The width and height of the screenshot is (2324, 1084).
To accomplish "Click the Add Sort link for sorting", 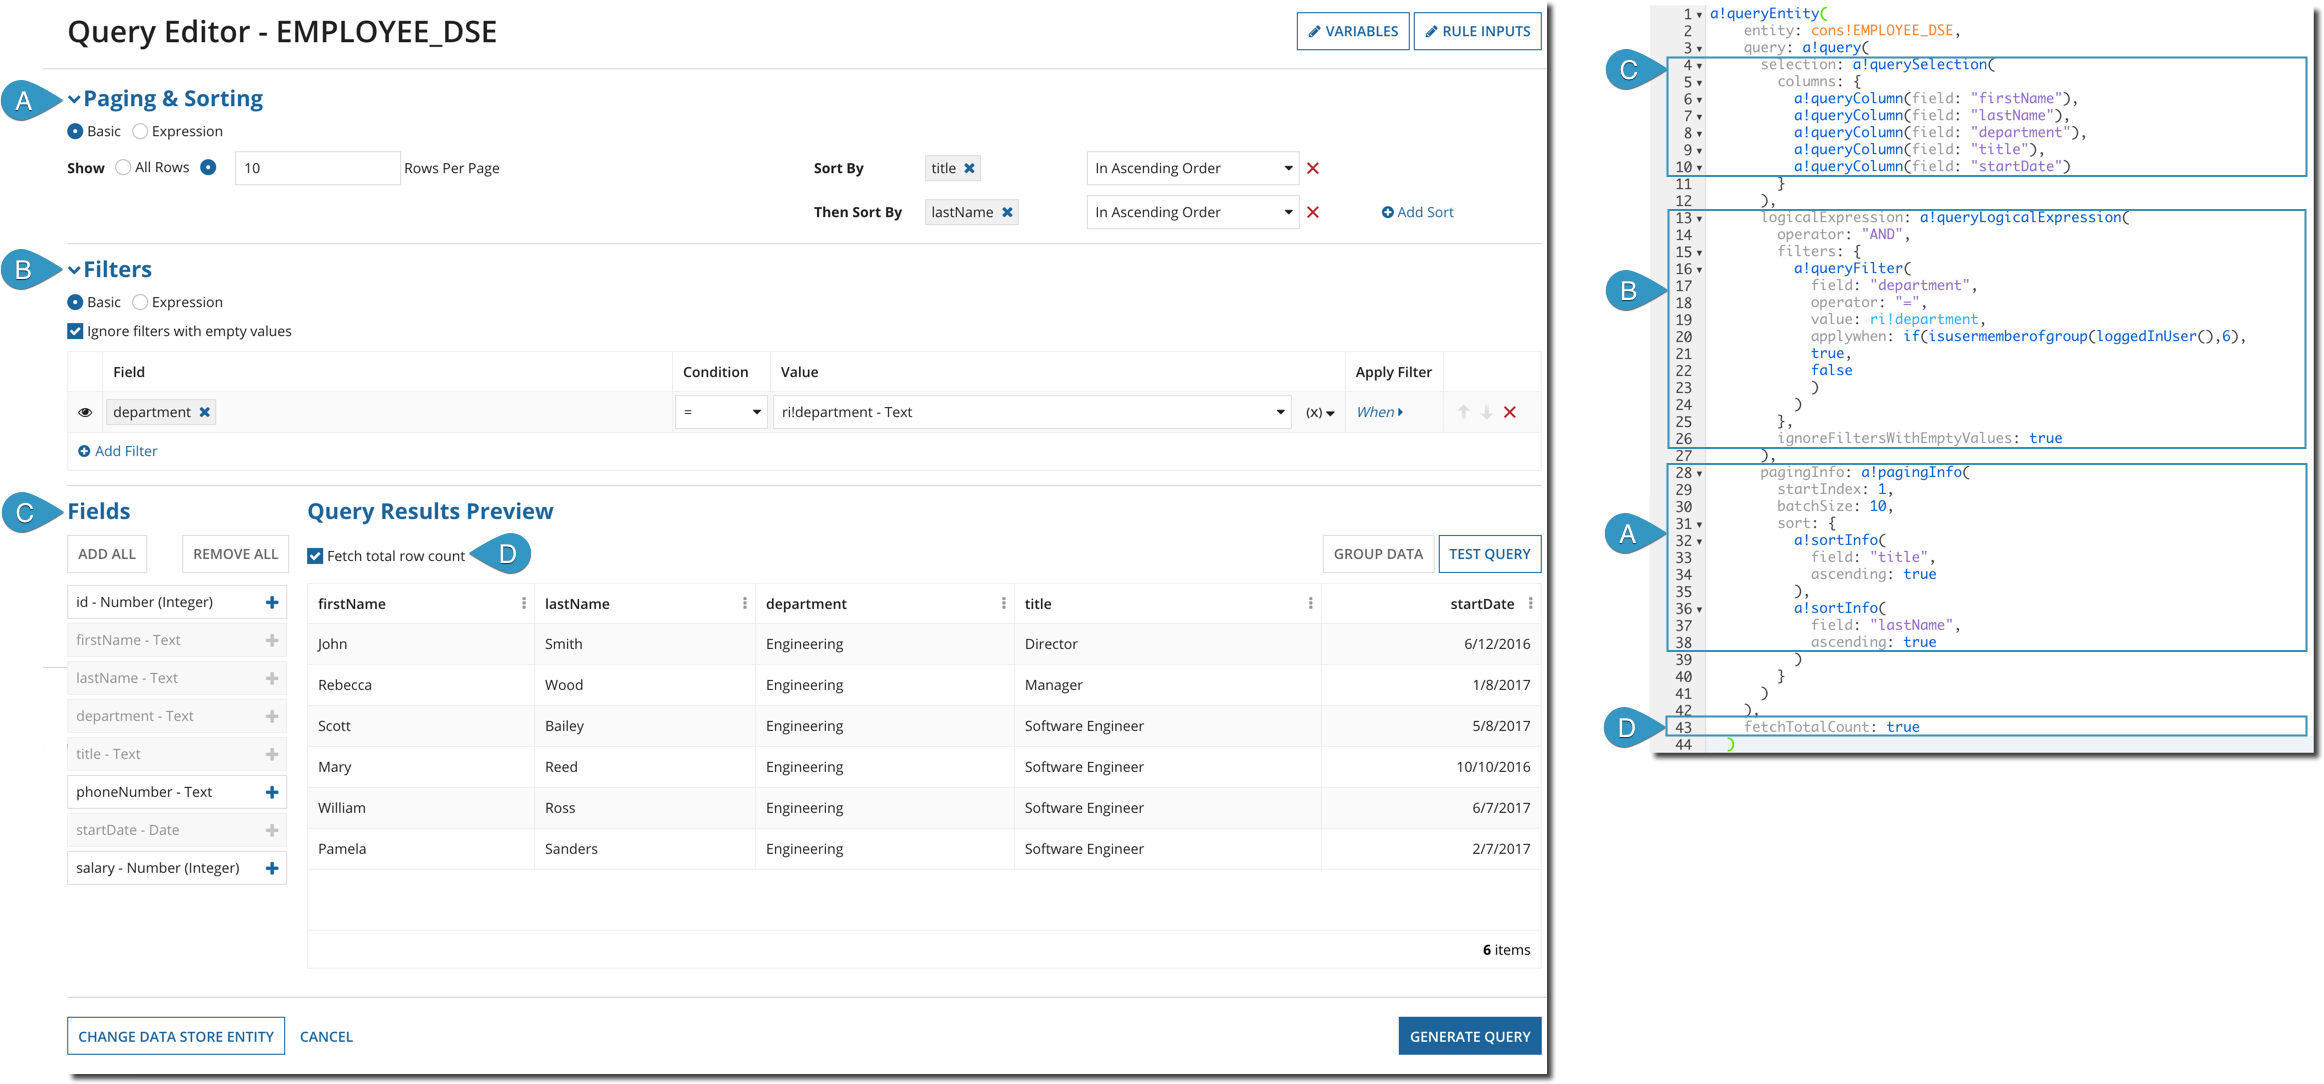I will pyautogui.click(x=1411, y=211).
